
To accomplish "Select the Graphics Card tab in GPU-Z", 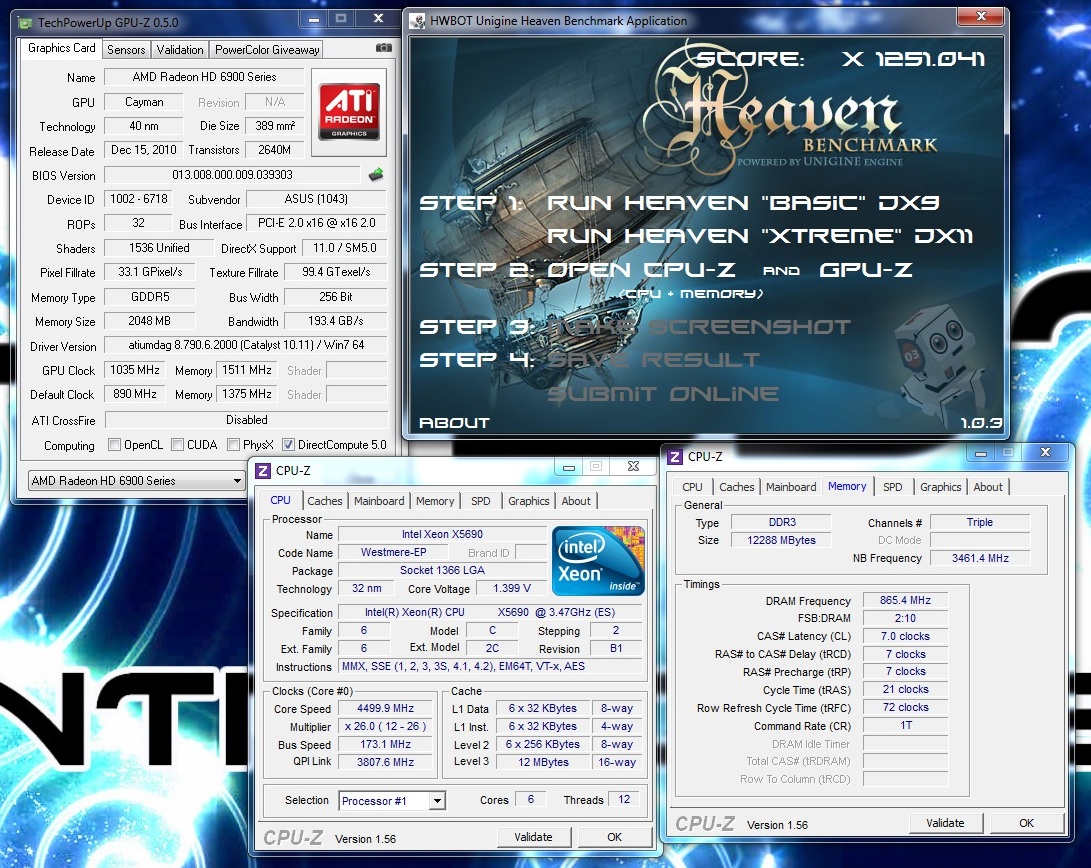I will point(61,48).
